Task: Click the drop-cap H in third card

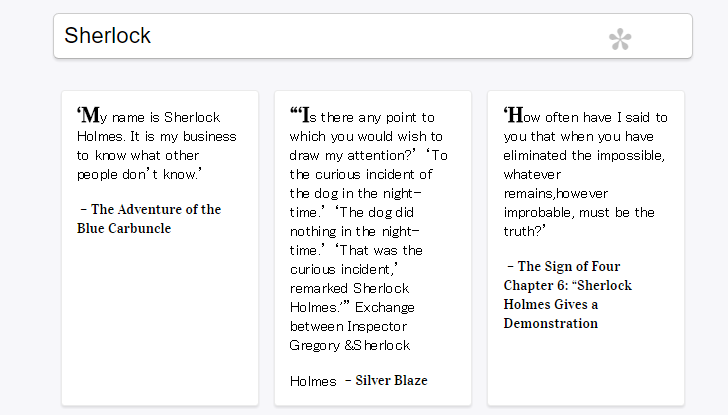Action: [515, 115]
